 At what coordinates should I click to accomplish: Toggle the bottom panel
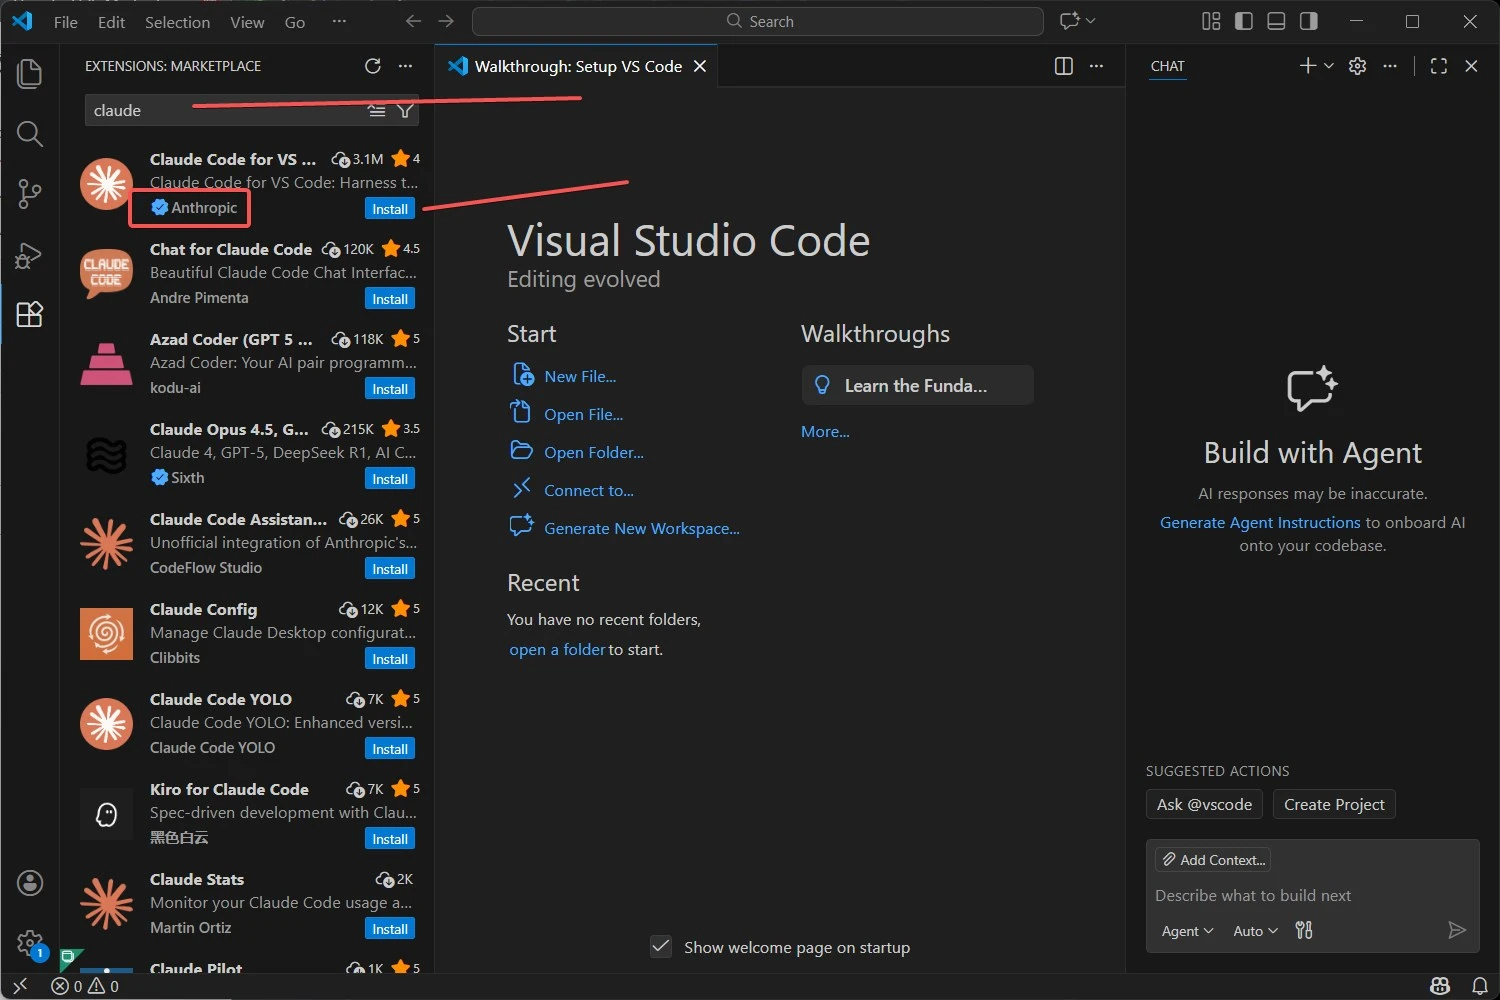click(x=1276, y=21)
